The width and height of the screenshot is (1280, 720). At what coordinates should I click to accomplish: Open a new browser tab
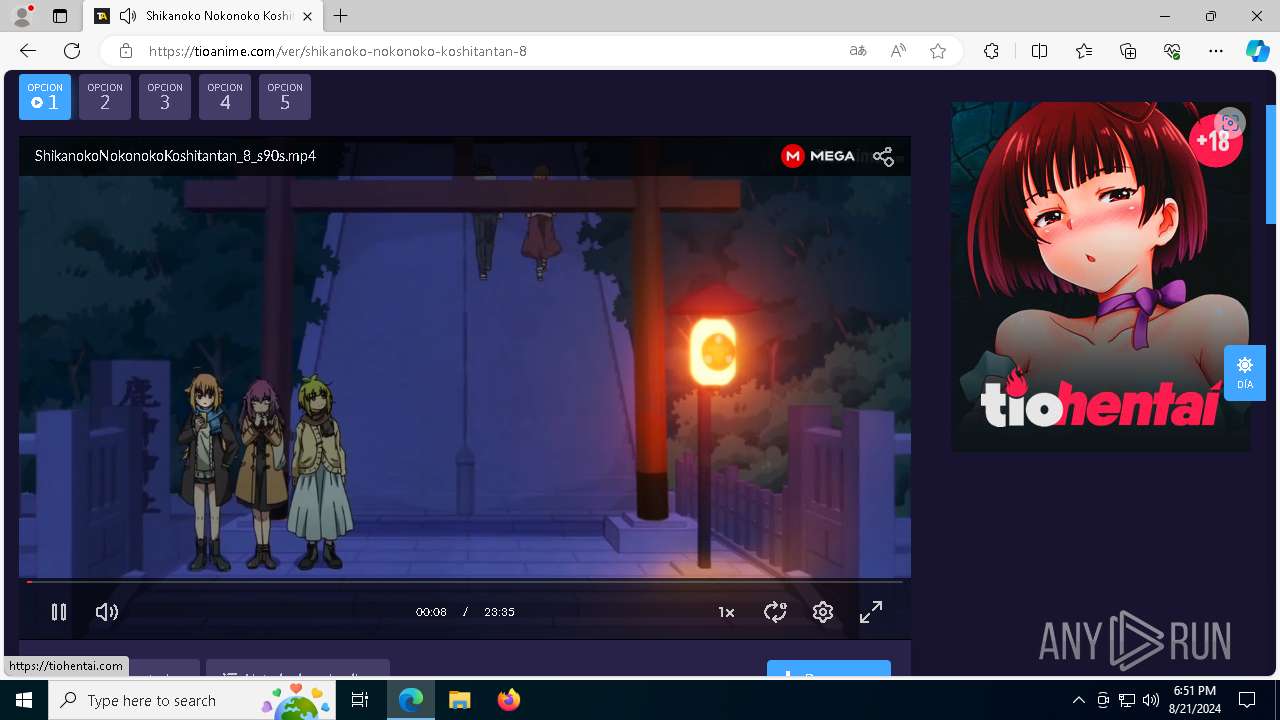pyautogui.click(x=341, y=16)
